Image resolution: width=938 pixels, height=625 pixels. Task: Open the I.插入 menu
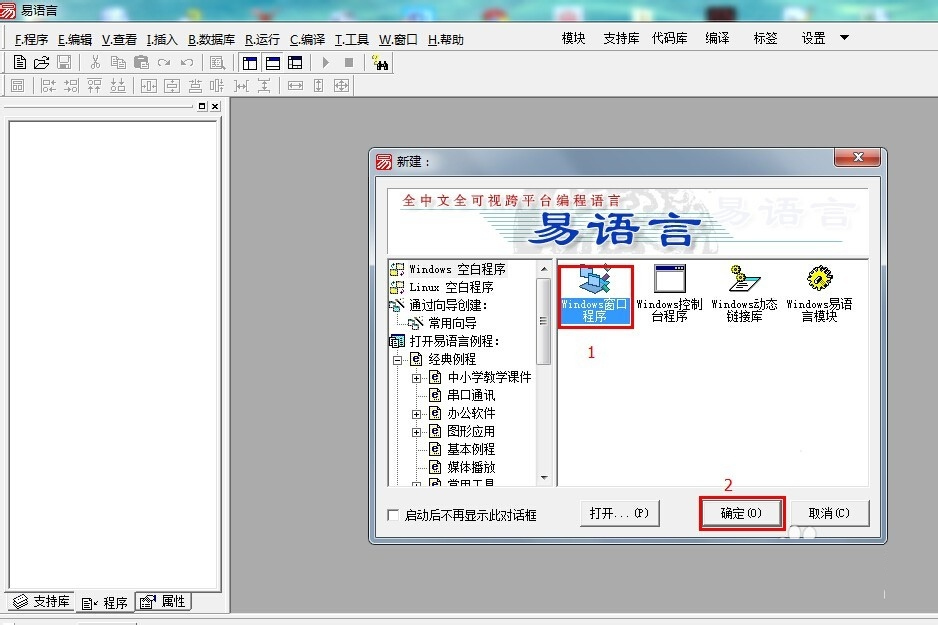tap(162, 39)
